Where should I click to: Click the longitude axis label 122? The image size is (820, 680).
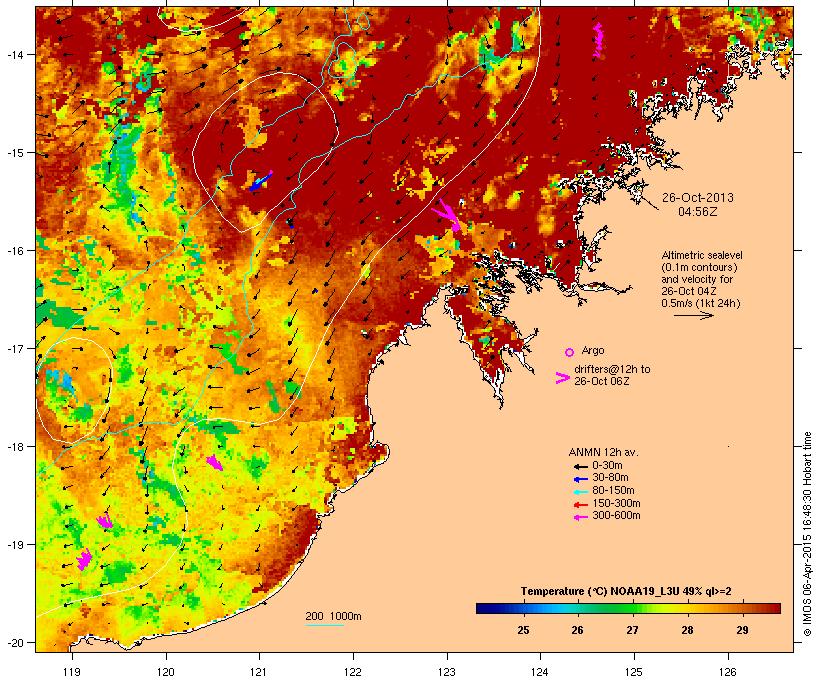click(353, 672)
